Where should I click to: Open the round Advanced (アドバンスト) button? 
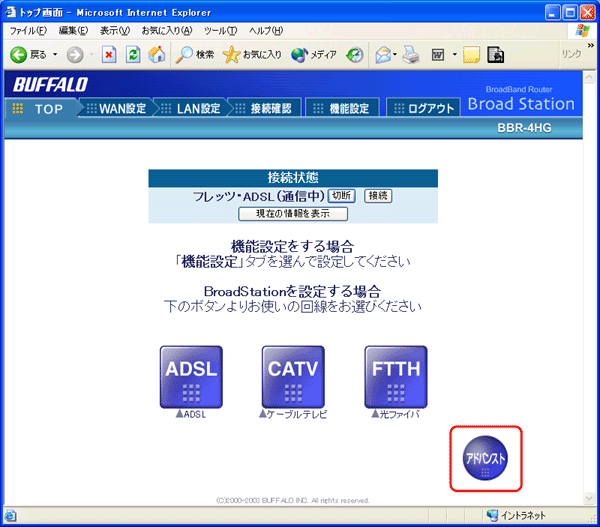pyautogui.click(x=485, y=458)
